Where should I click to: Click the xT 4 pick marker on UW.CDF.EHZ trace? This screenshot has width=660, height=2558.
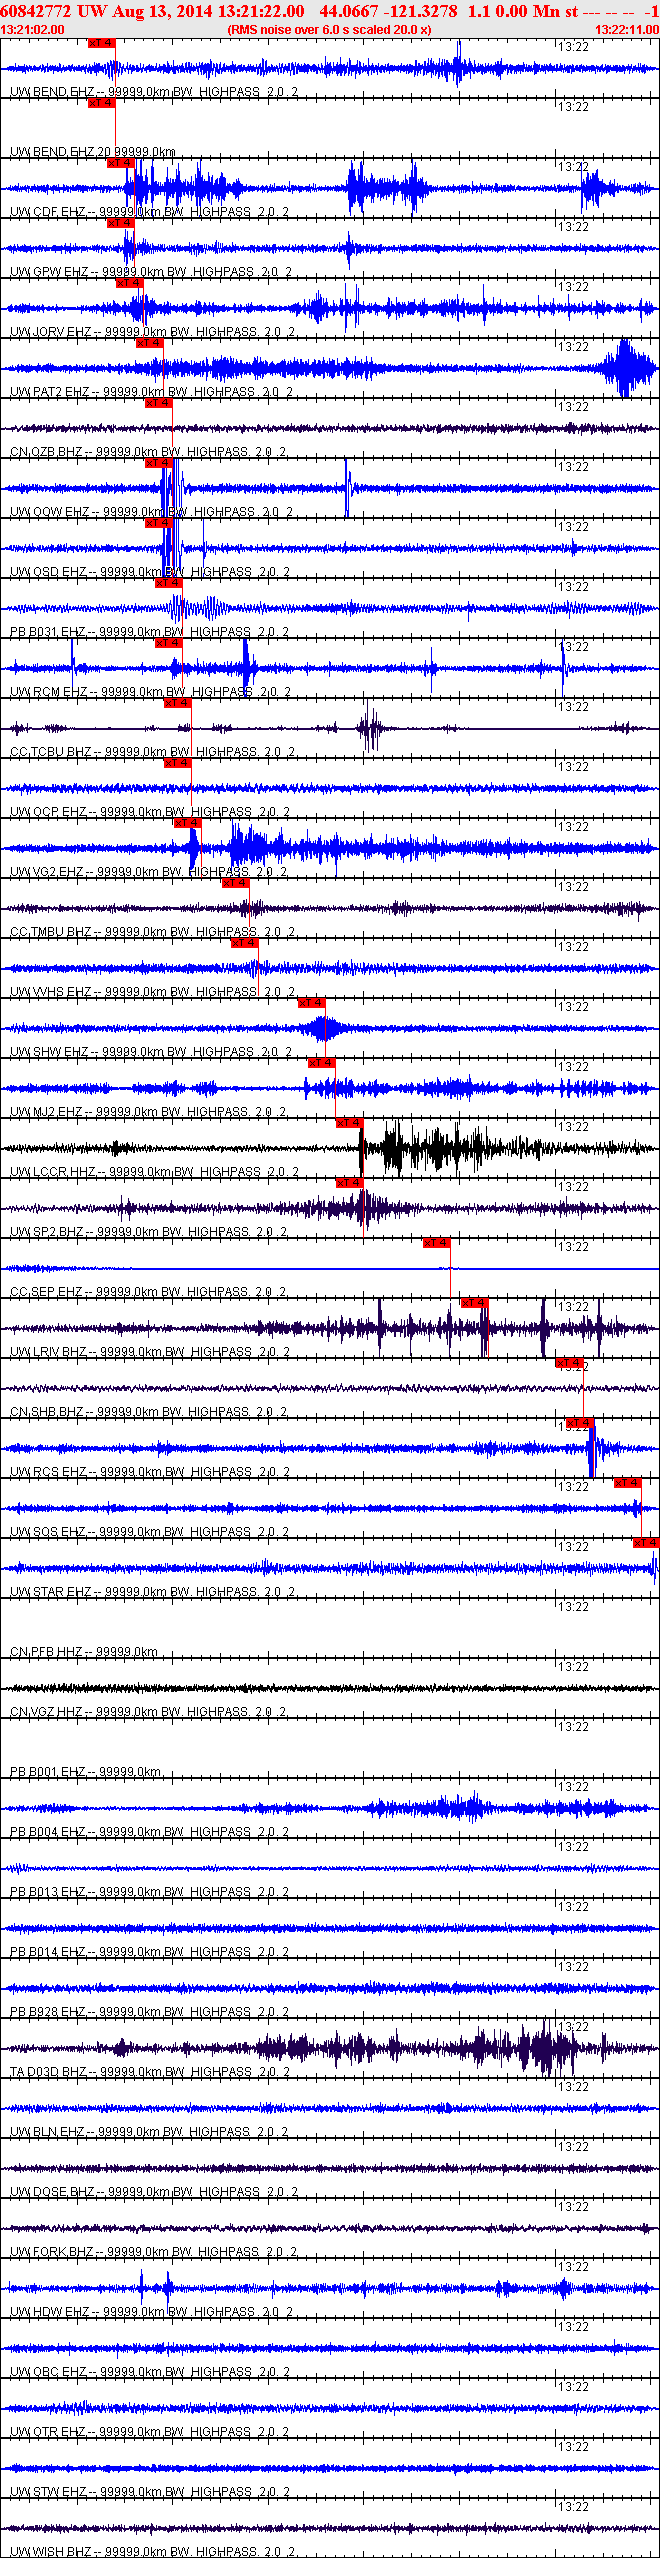pos(121,163)
